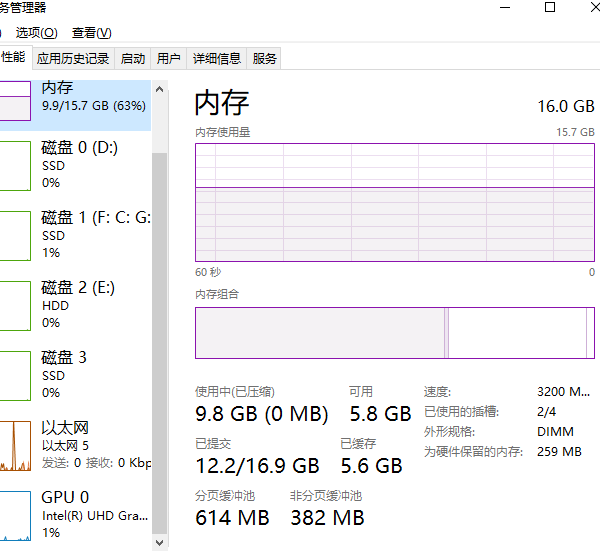Click the memory composition (内存组合) bar
The image size is (600, 553).
(394, 332)
